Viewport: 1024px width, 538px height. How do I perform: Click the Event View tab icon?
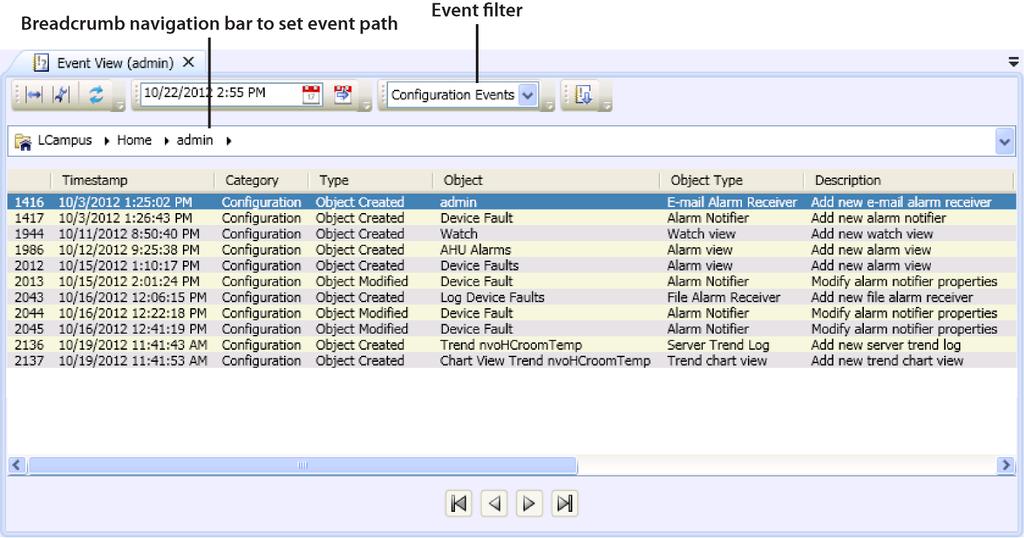point(41,63)
